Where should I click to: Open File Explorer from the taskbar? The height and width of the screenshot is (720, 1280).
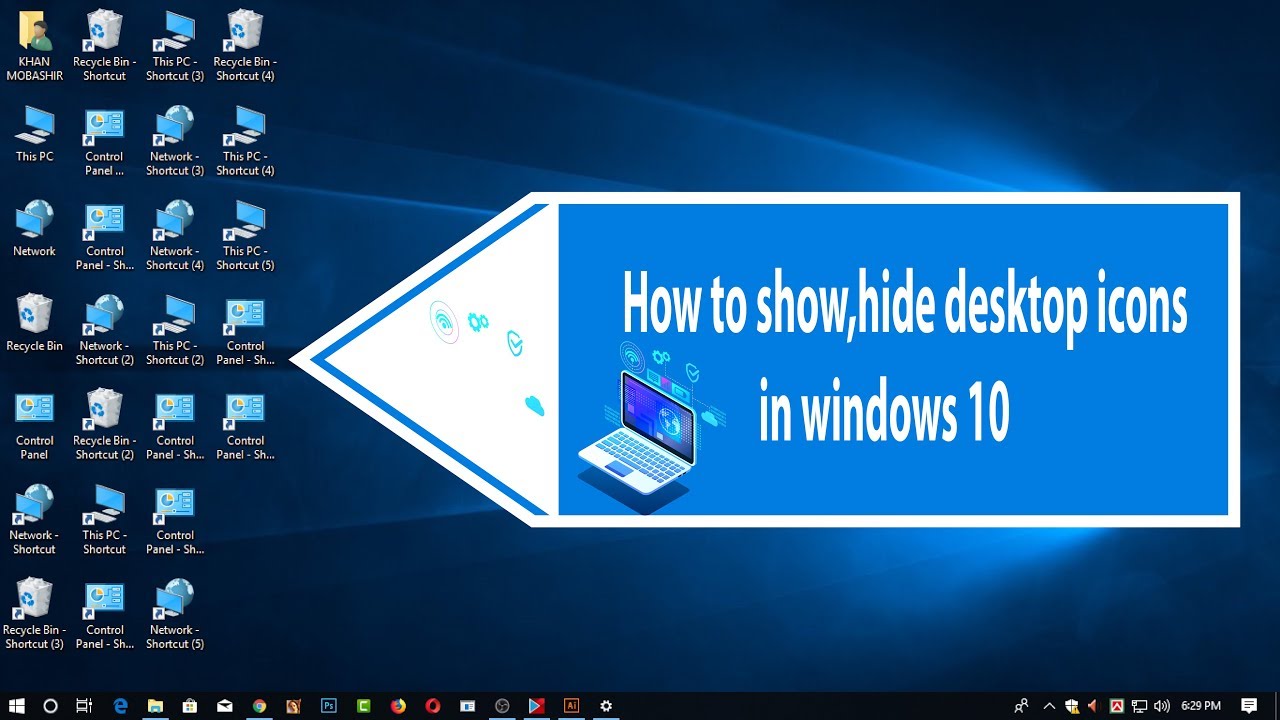point(156,705)
